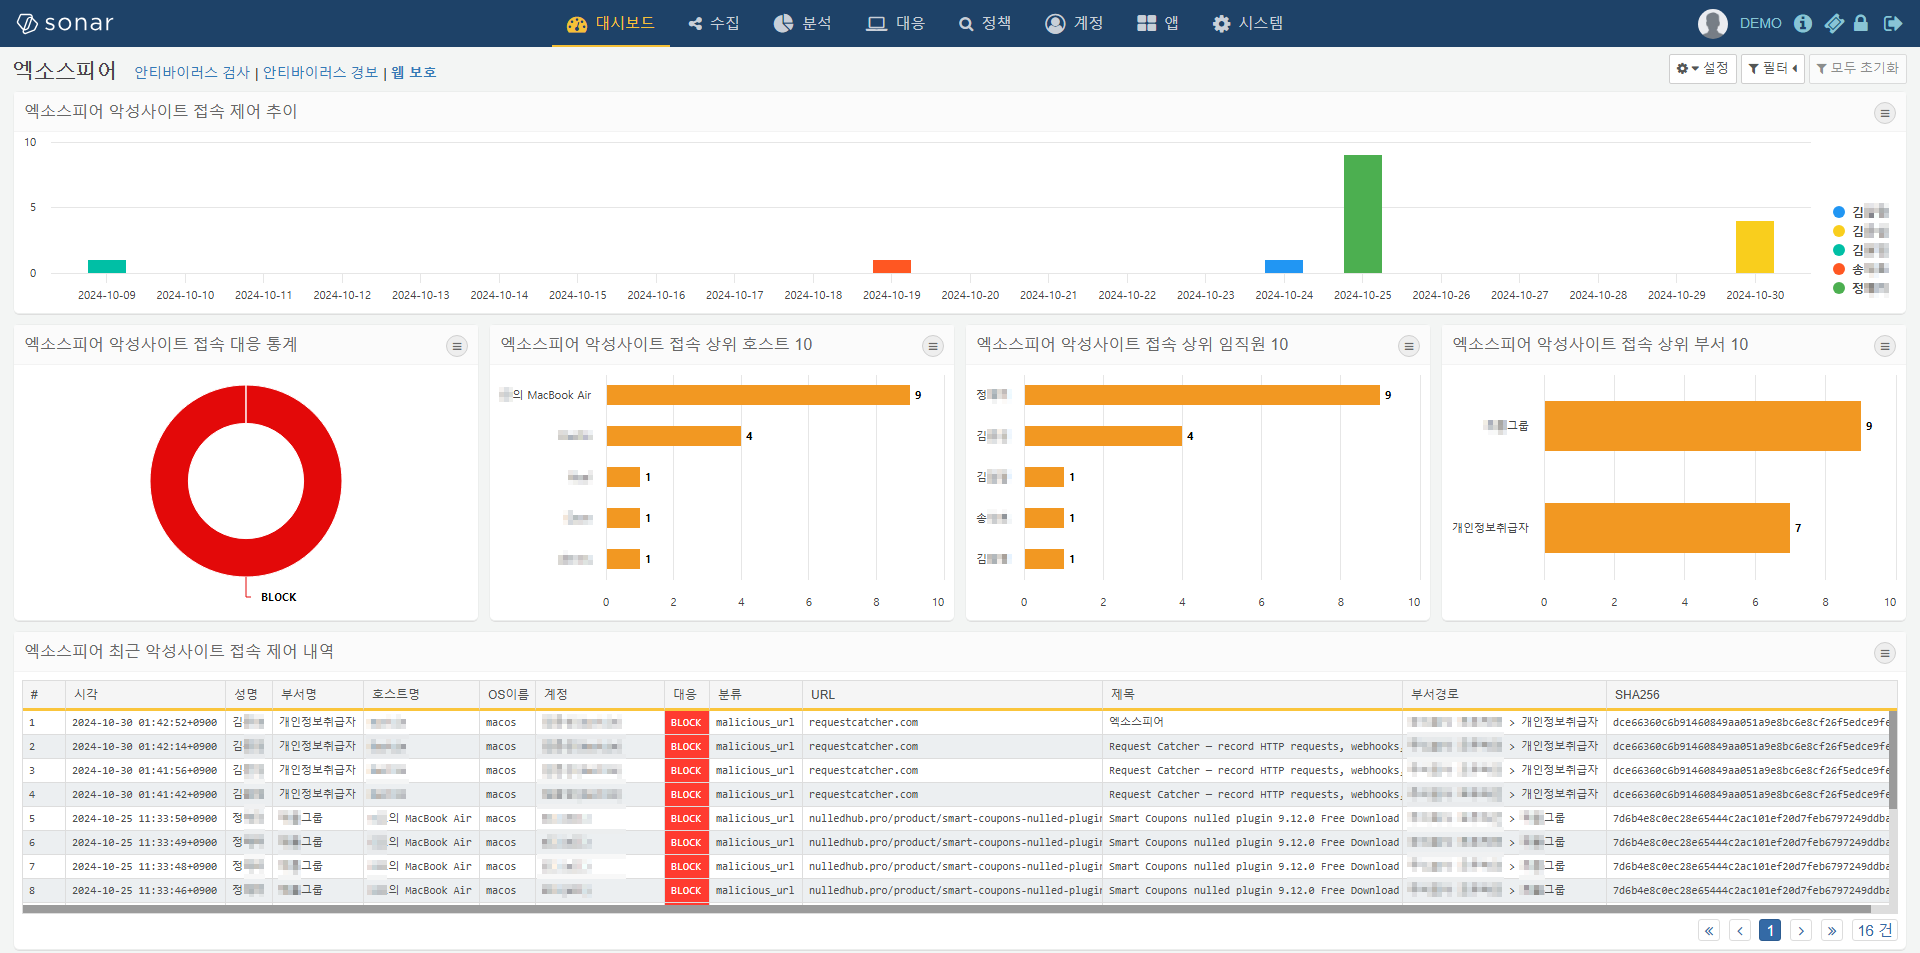Image resolution: width=1920 pixels, height=953 pixels.
Task: Click the blue bar on 2024-10-24
Action: point(1284,266)
